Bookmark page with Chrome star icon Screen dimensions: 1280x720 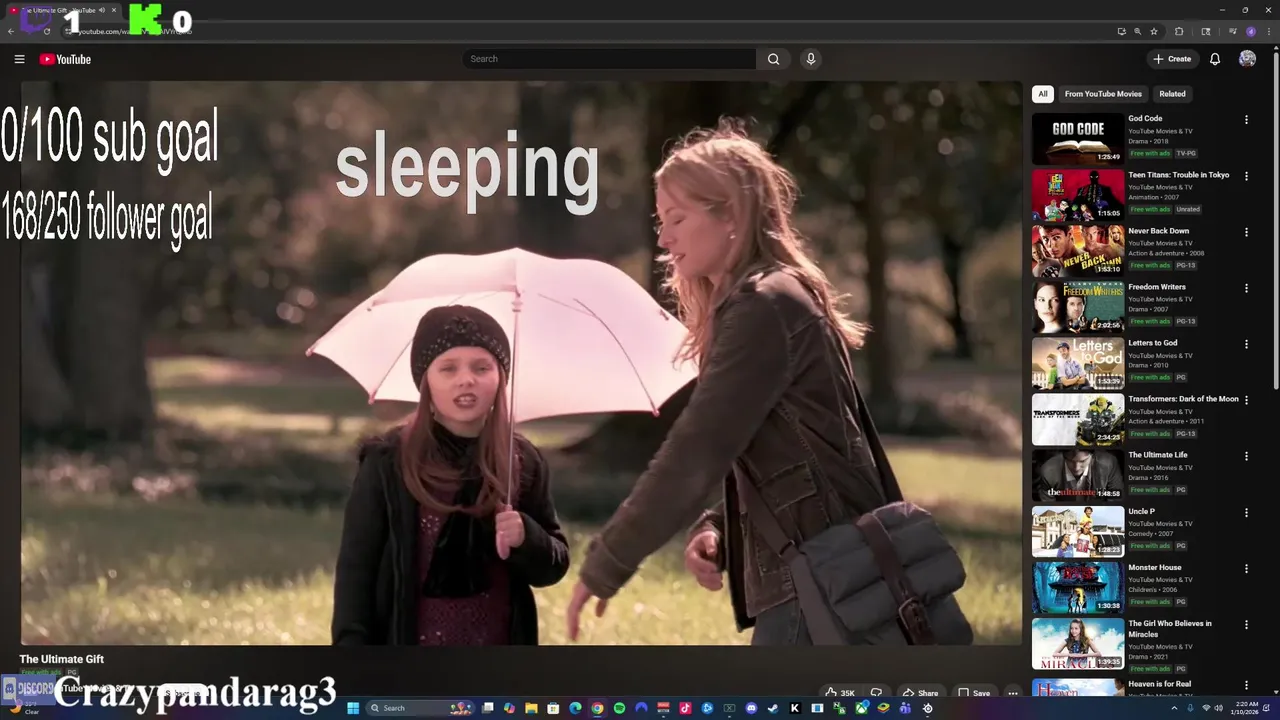(x=1154, y=31)
